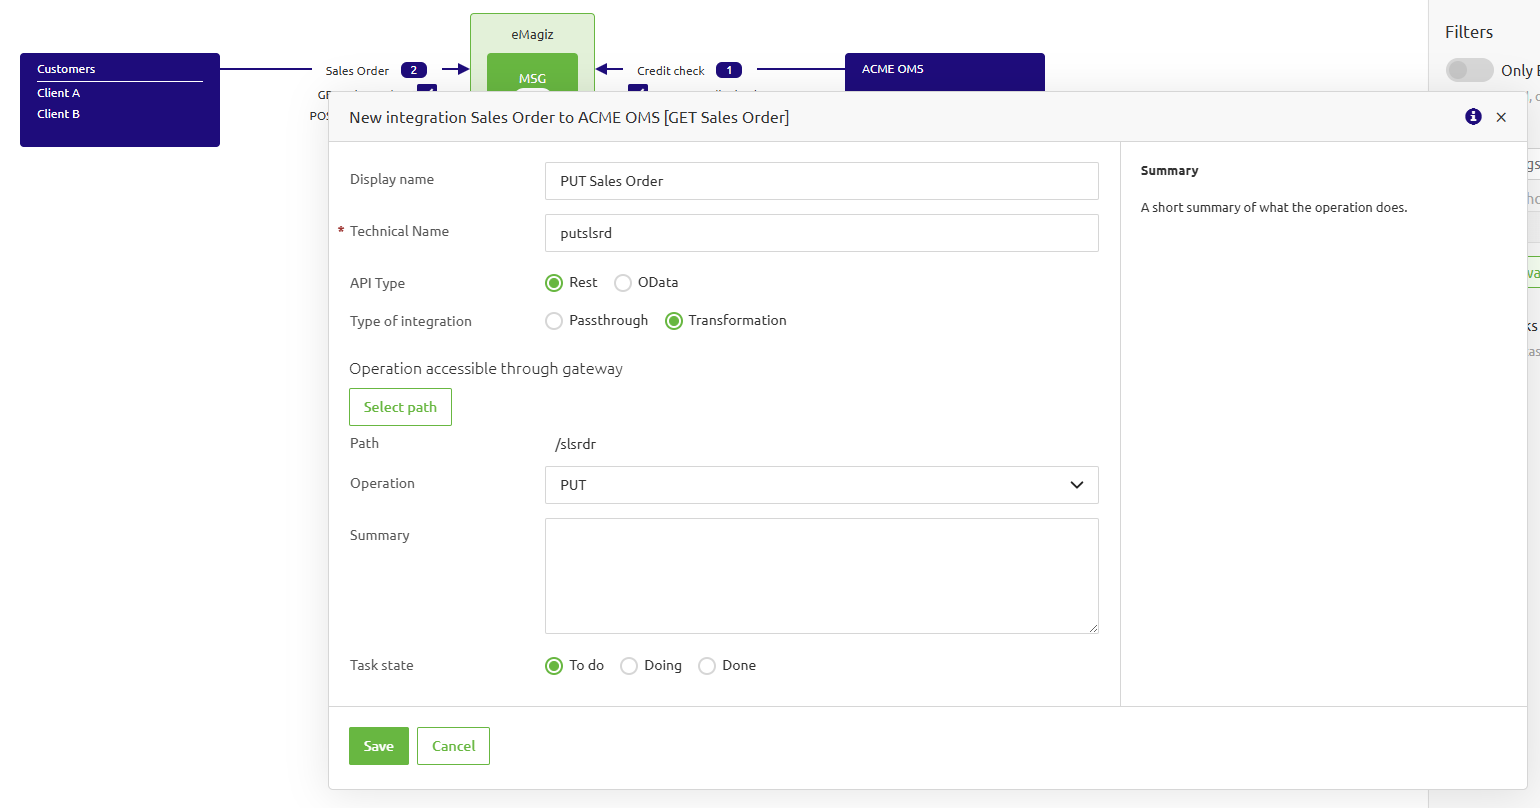Viewport: 1540px width, 808px height.
Task: Select the Sales Order integration label
Action: 357,71
